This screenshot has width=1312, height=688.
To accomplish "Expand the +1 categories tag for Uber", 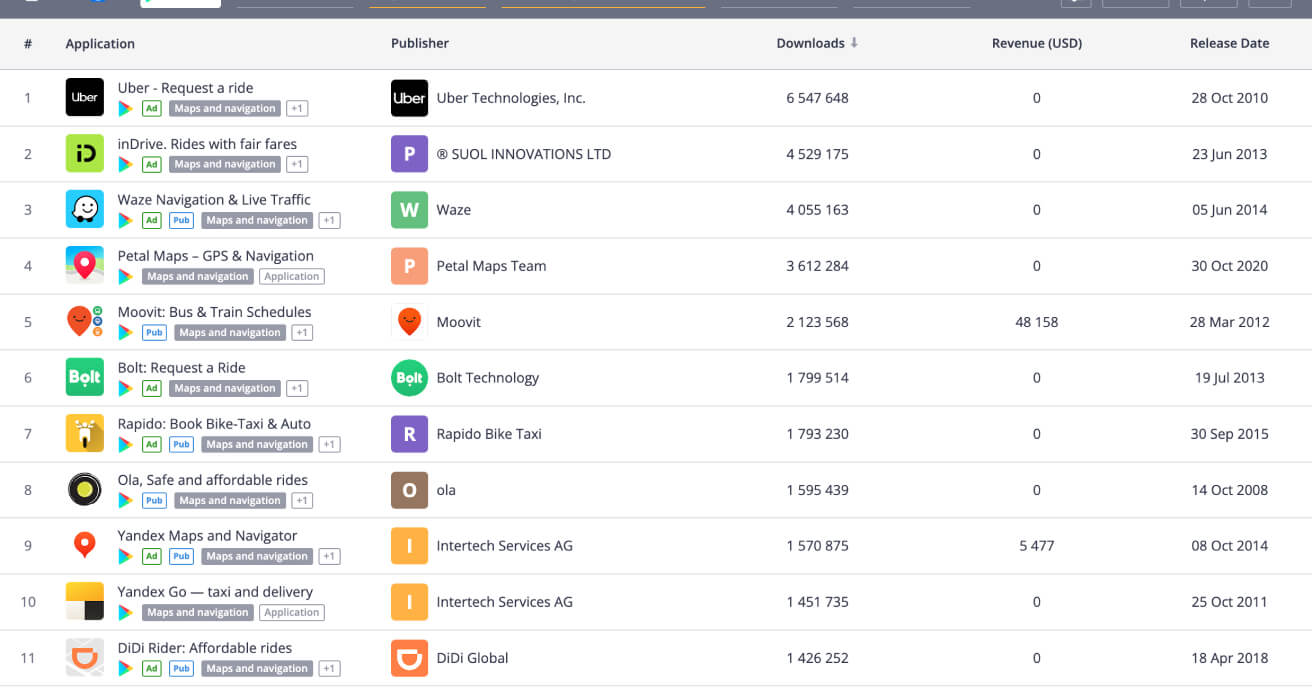I will click(x=297, y=109).
